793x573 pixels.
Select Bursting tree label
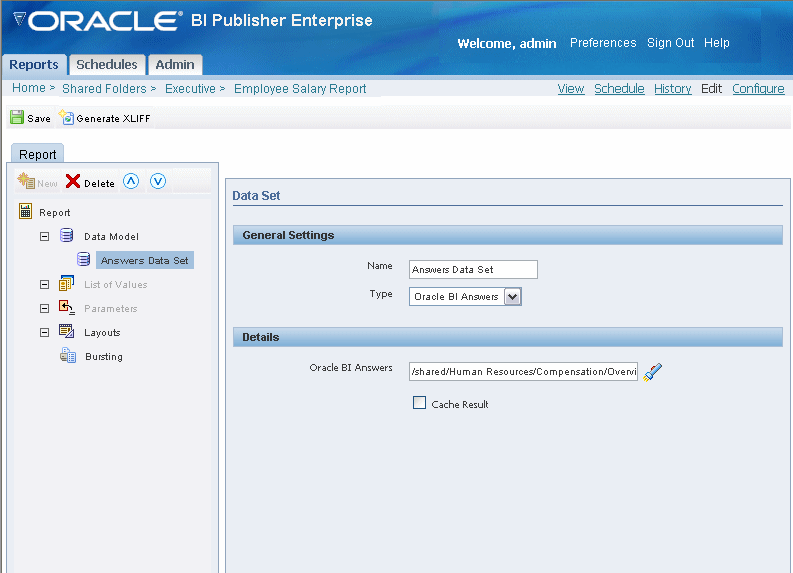pyautogui.click(x=104, y=357)
